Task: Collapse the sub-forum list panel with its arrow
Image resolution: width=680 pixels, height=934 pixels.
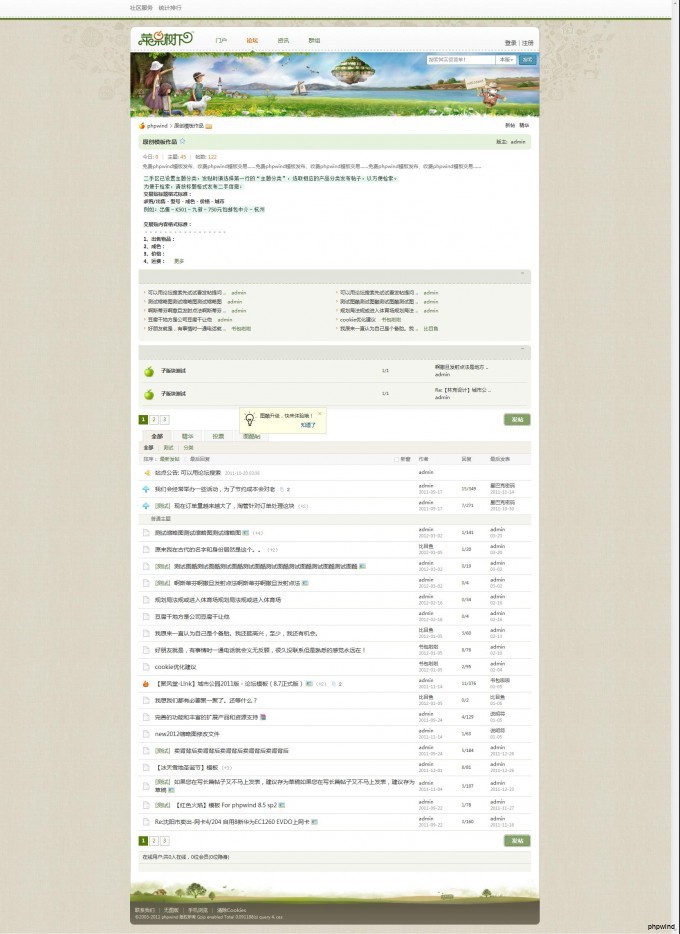Action: [522, 350]
